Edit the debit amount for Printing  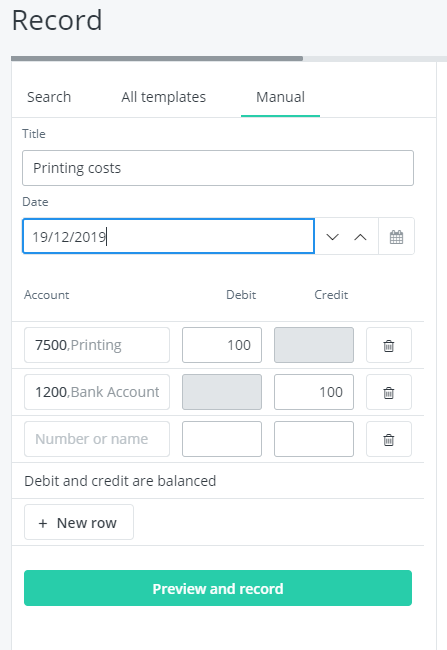[x=222, y=345]
